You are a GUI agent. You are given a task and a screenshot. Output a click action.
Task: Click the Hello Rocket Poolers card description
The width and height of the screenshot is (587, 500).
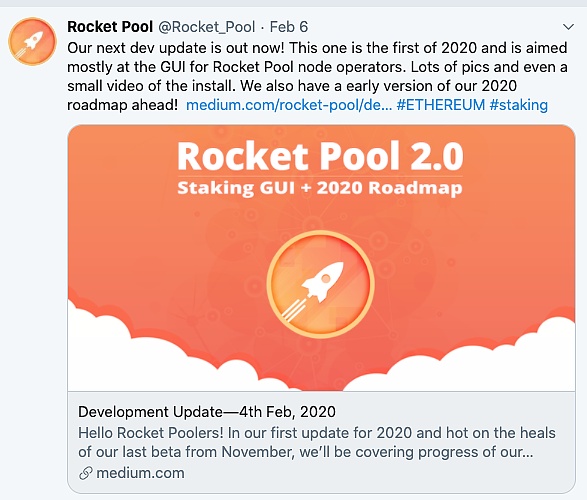point(317,442)
